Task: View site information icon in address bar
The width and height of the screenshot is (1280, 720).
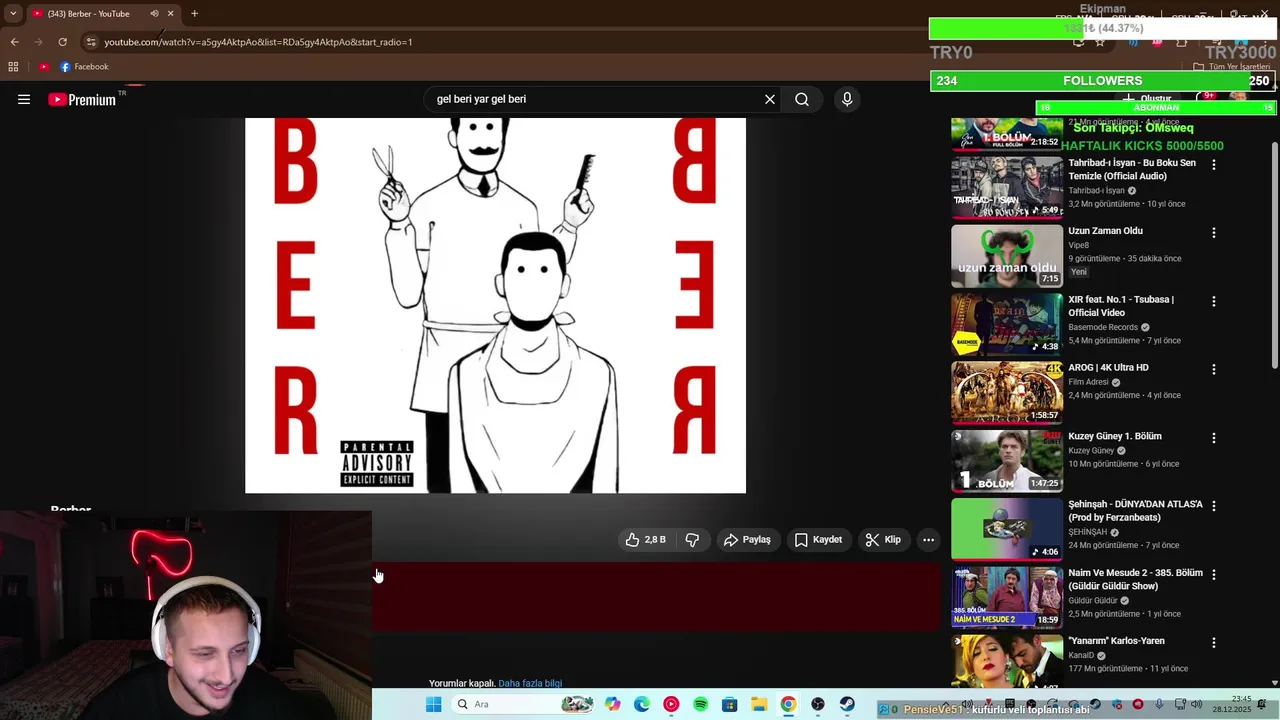Action: [91, 42]
